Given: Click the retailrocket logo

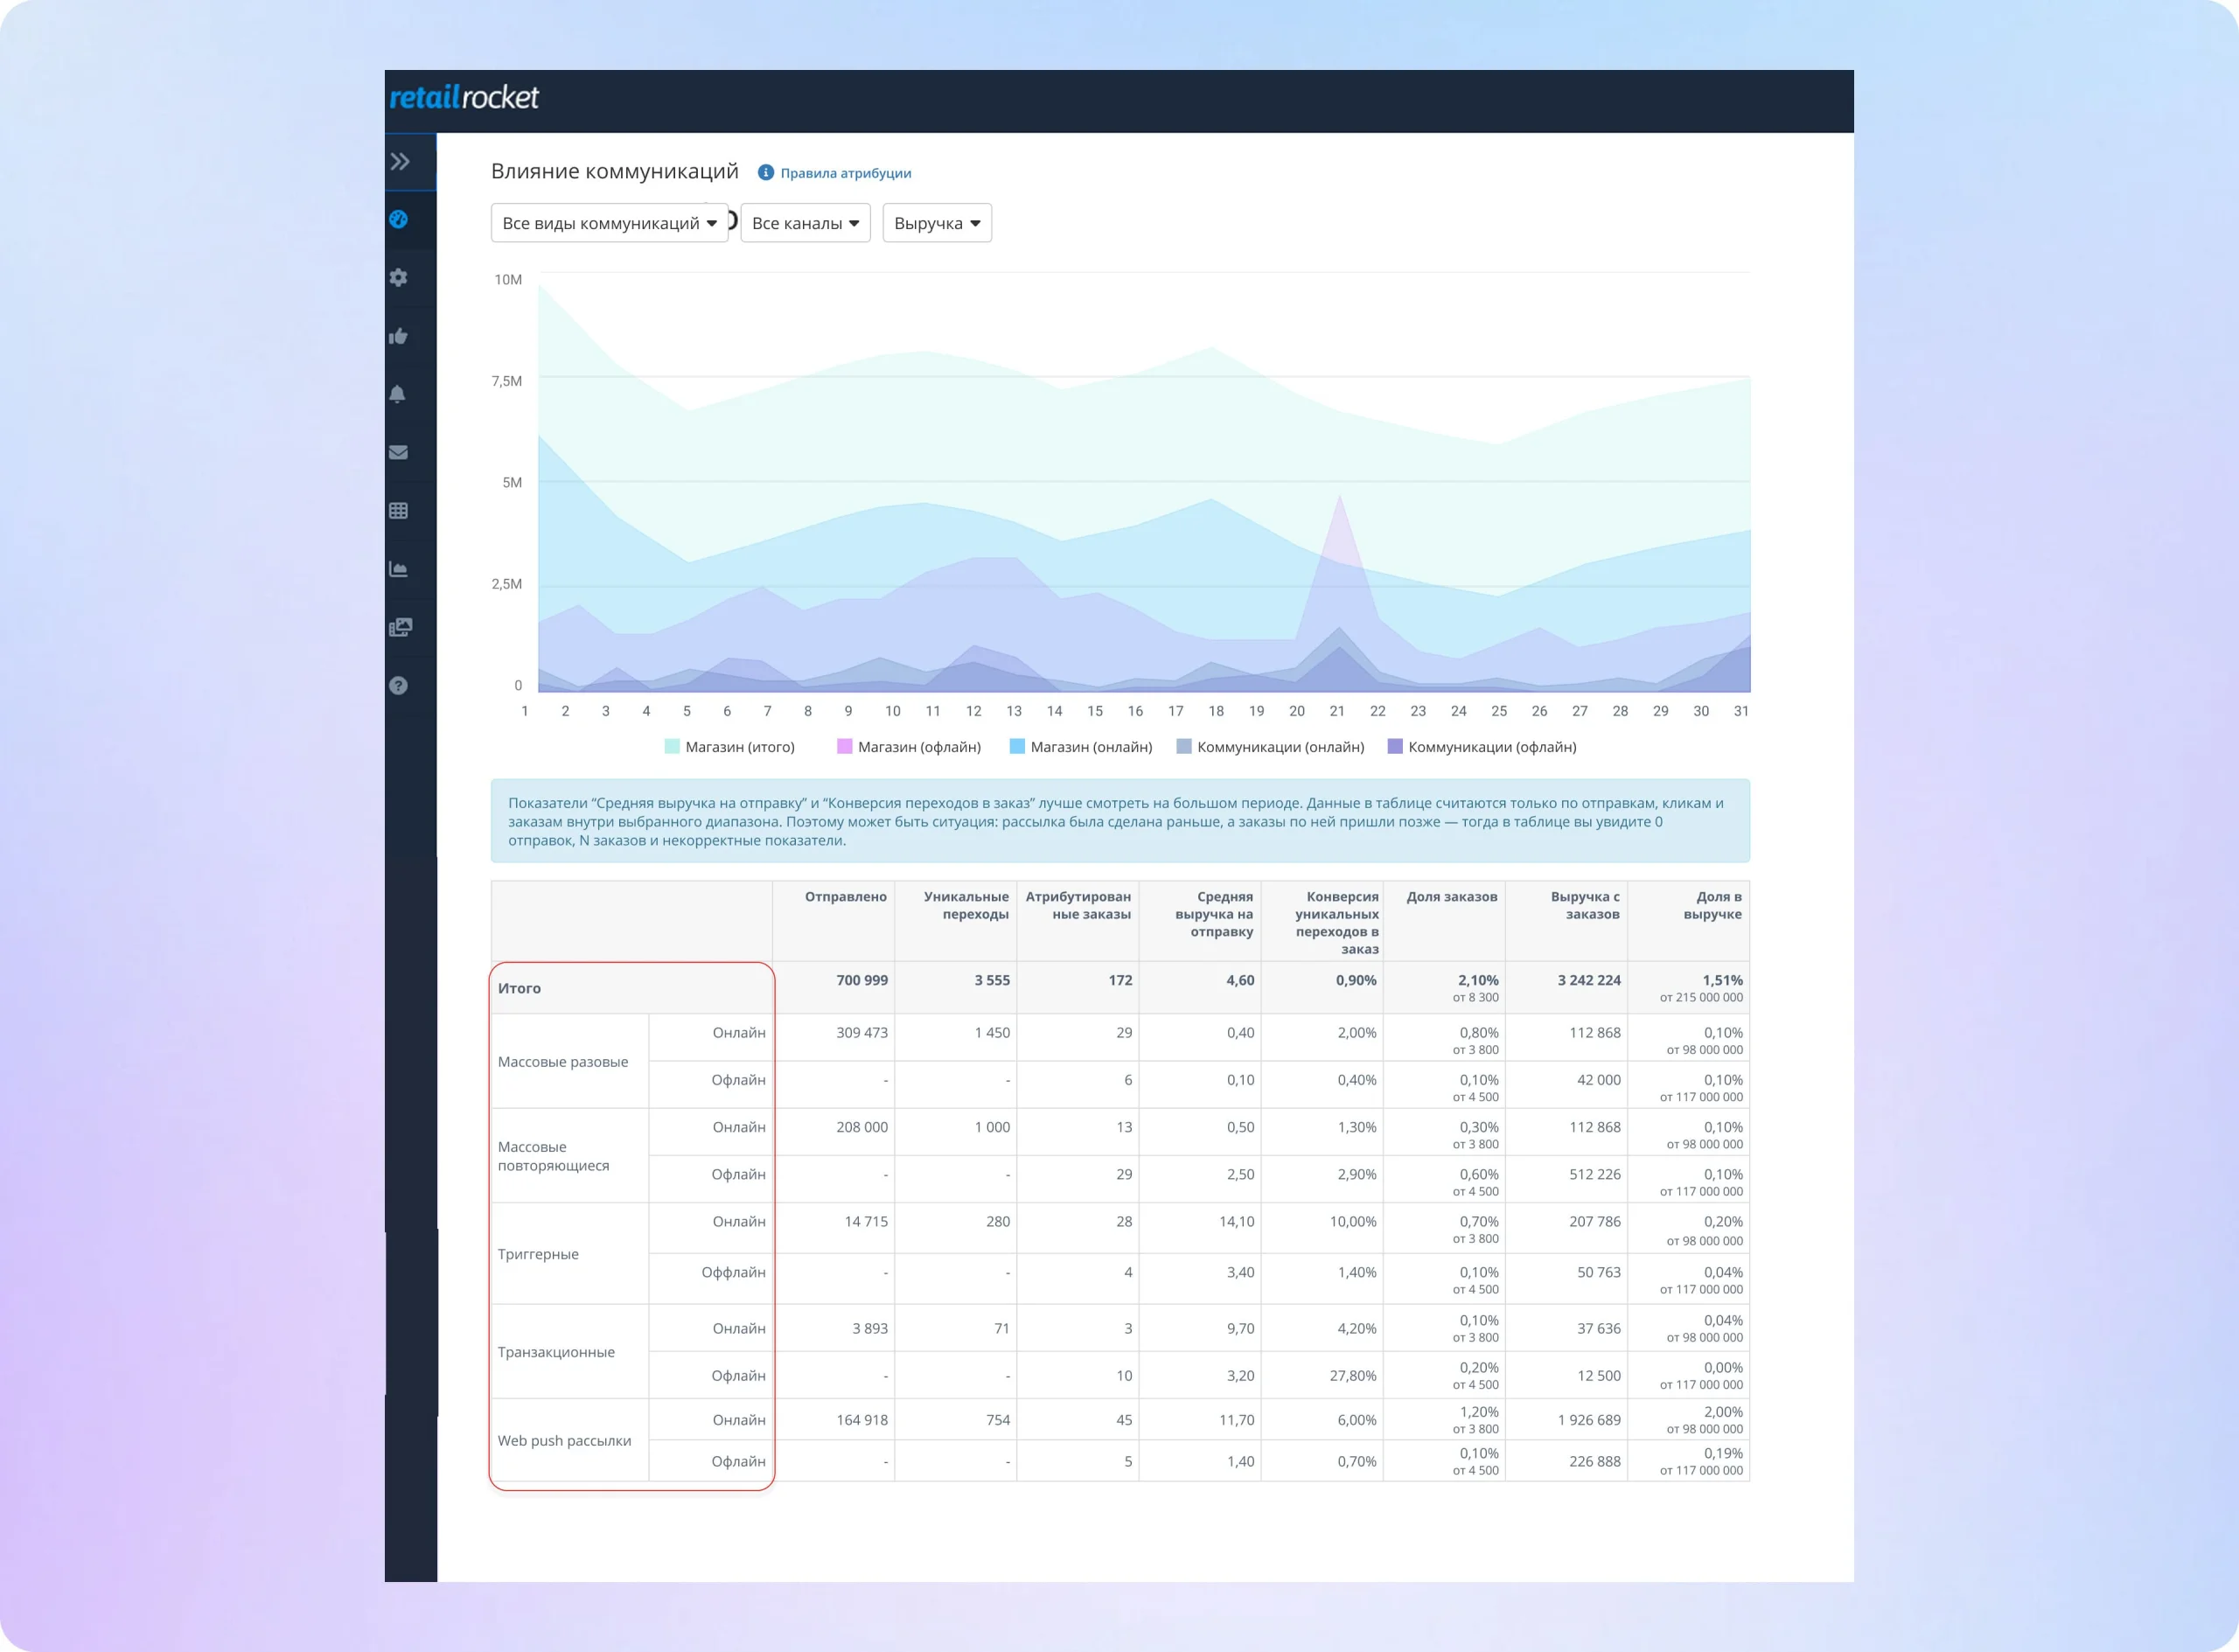Looking at the screenshot, I should click(x=464, y=98).
